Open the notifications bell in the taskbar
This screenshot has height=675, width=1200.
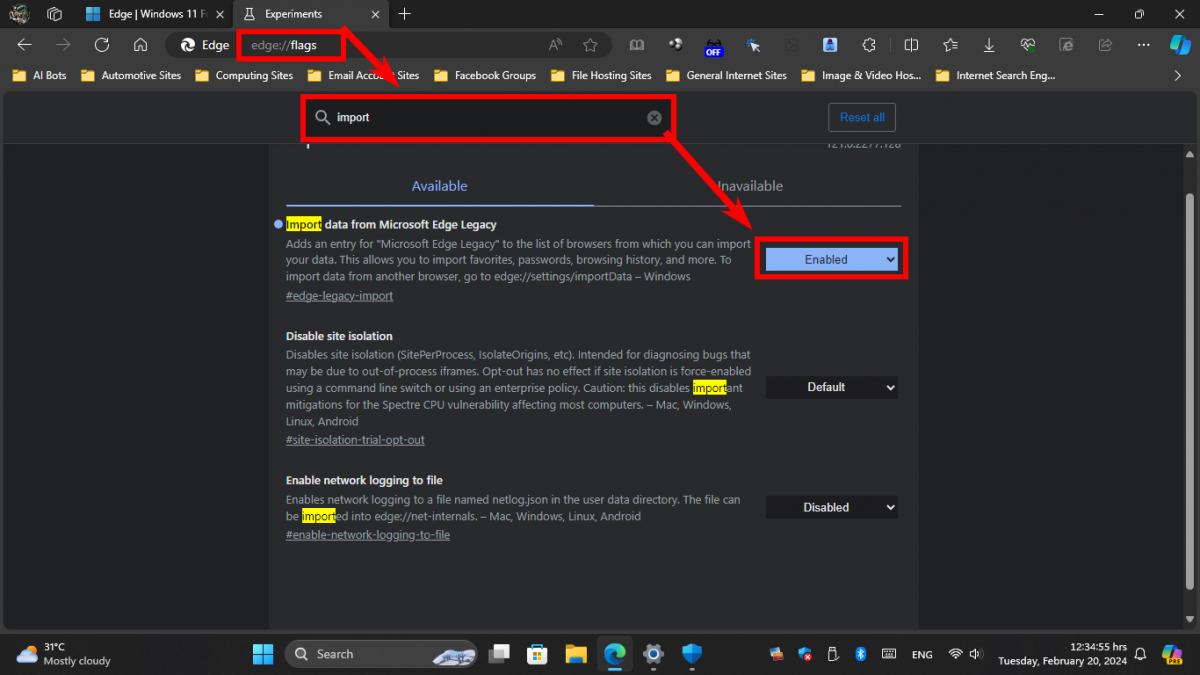(1139, 654)
